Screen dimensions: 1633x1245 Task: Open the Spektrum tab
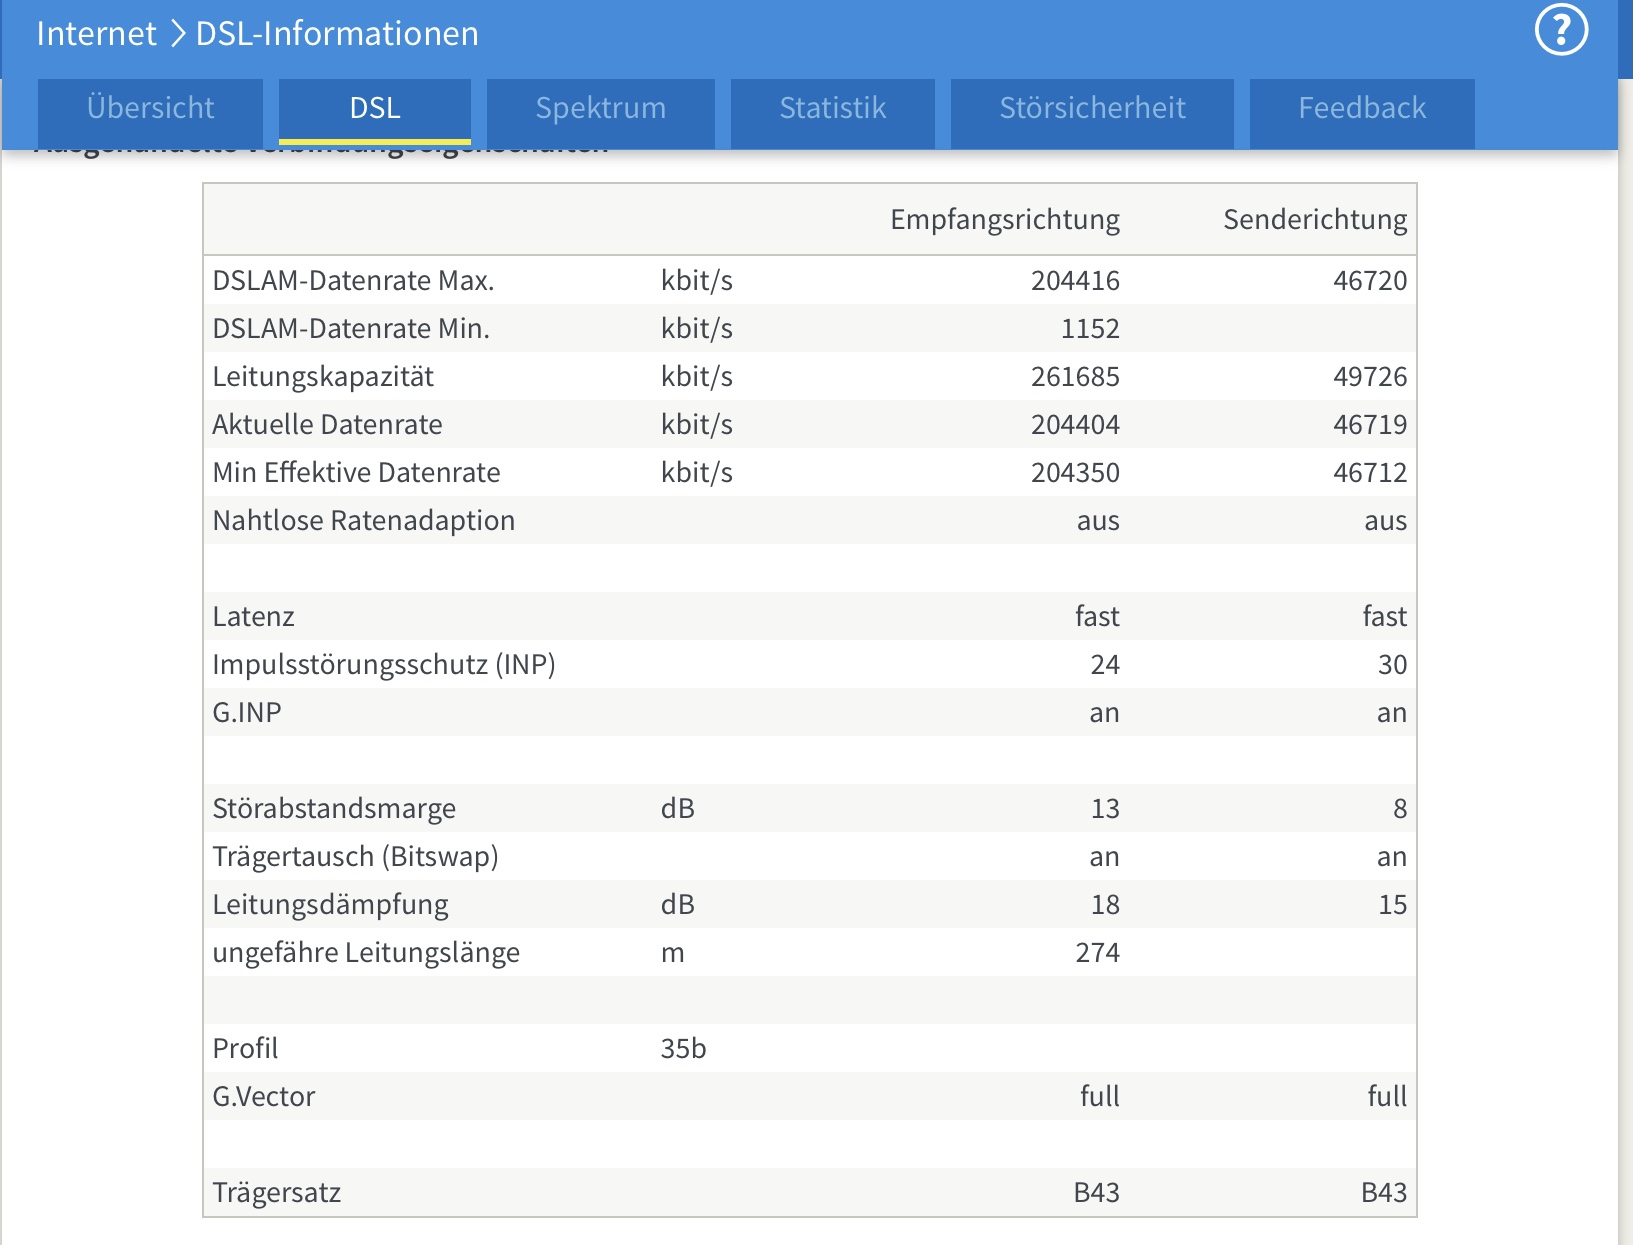click(x=601, y=112)
